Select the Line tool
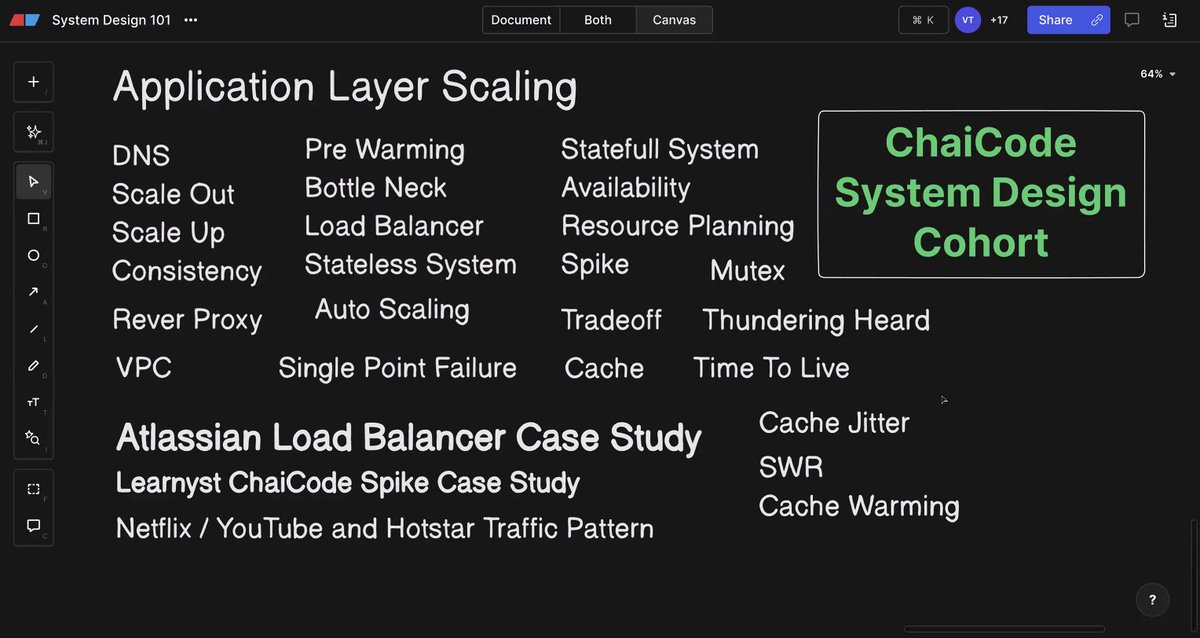The width and height of the screenshot is (1200, 638). pos(33,328)
